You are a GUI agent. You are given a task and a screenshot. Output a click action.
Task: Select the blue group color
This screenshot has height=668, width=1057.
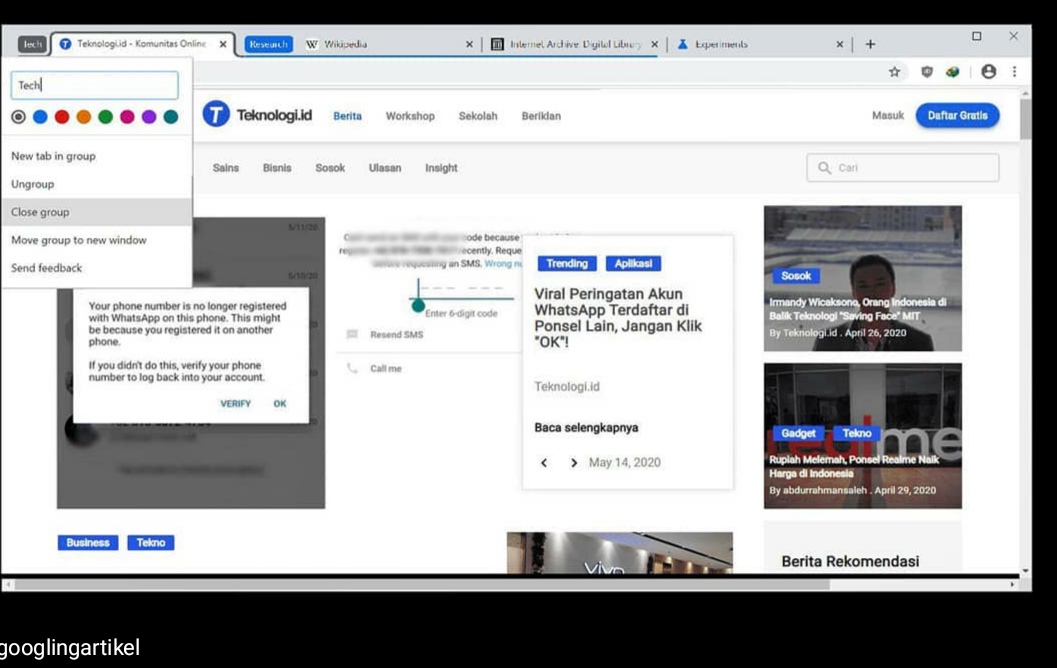[x=40, y=117]
